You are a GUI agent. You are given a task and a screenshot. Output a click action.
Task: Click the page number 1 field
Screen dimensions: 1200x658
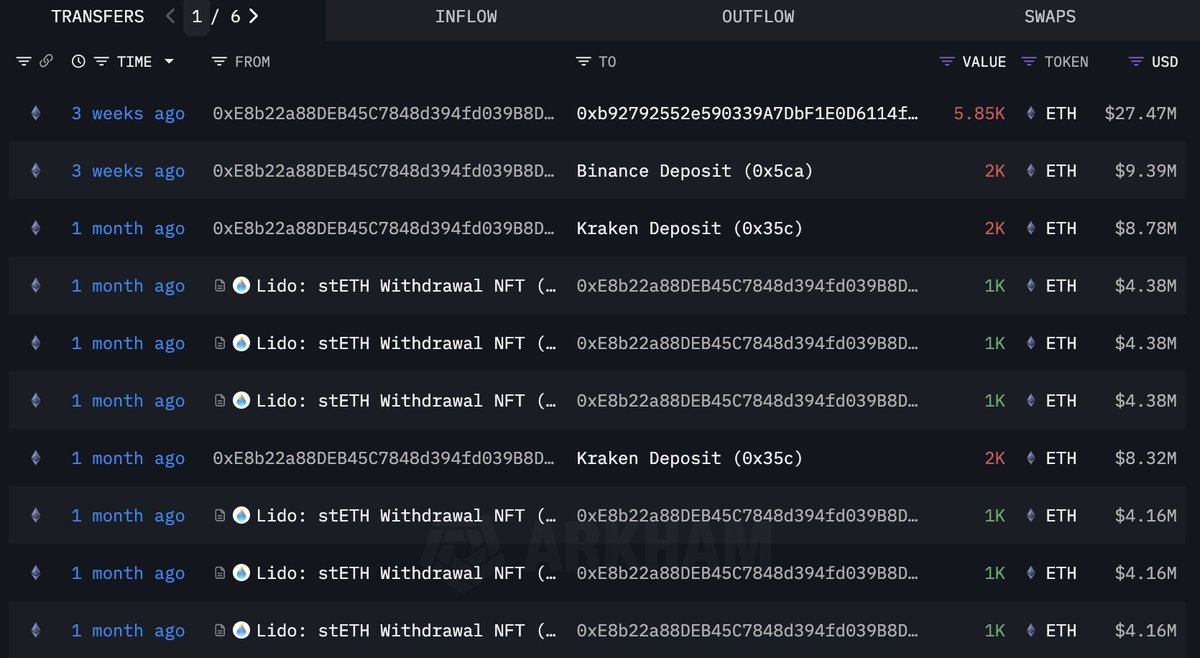197,17
